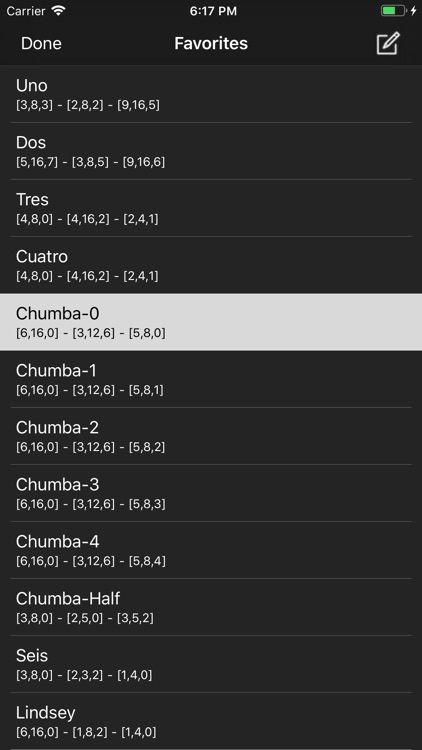422x750 pixels.
Task: Select the Uno favorite
Action: [211, 94]
